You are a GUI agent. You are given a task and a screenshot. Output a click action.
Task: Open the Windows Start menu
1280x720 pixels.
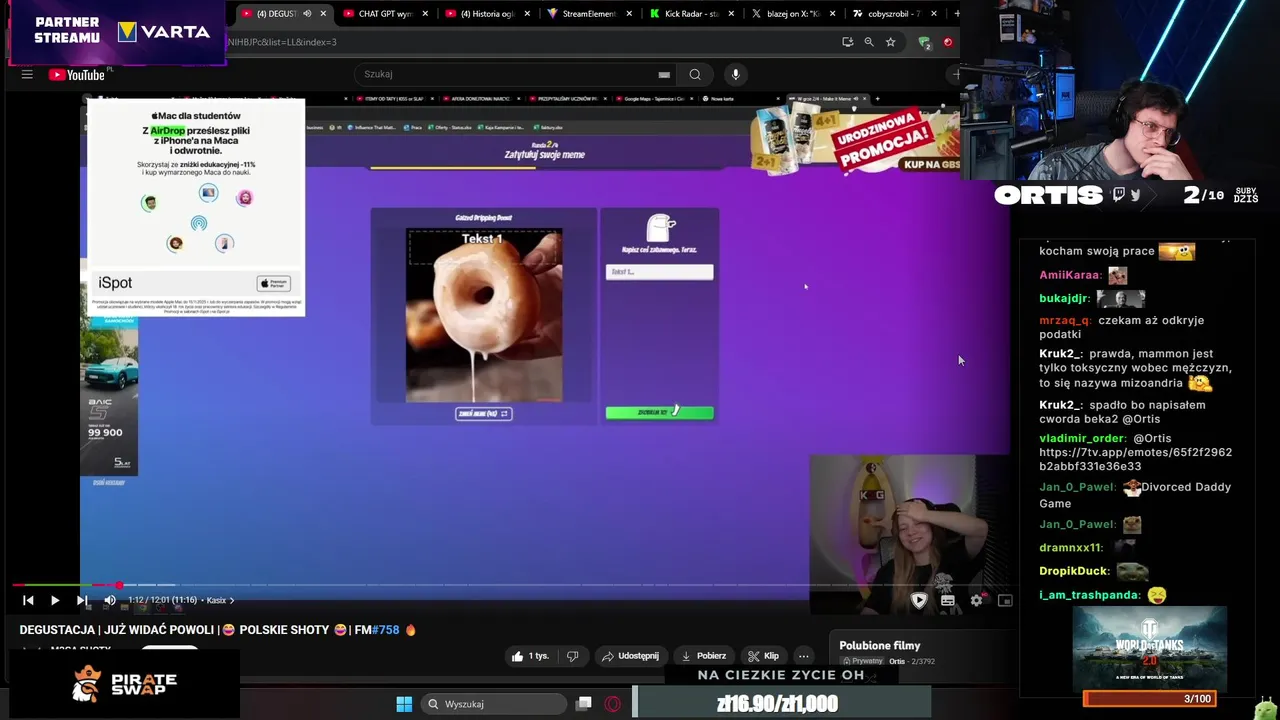click(404, 704)
